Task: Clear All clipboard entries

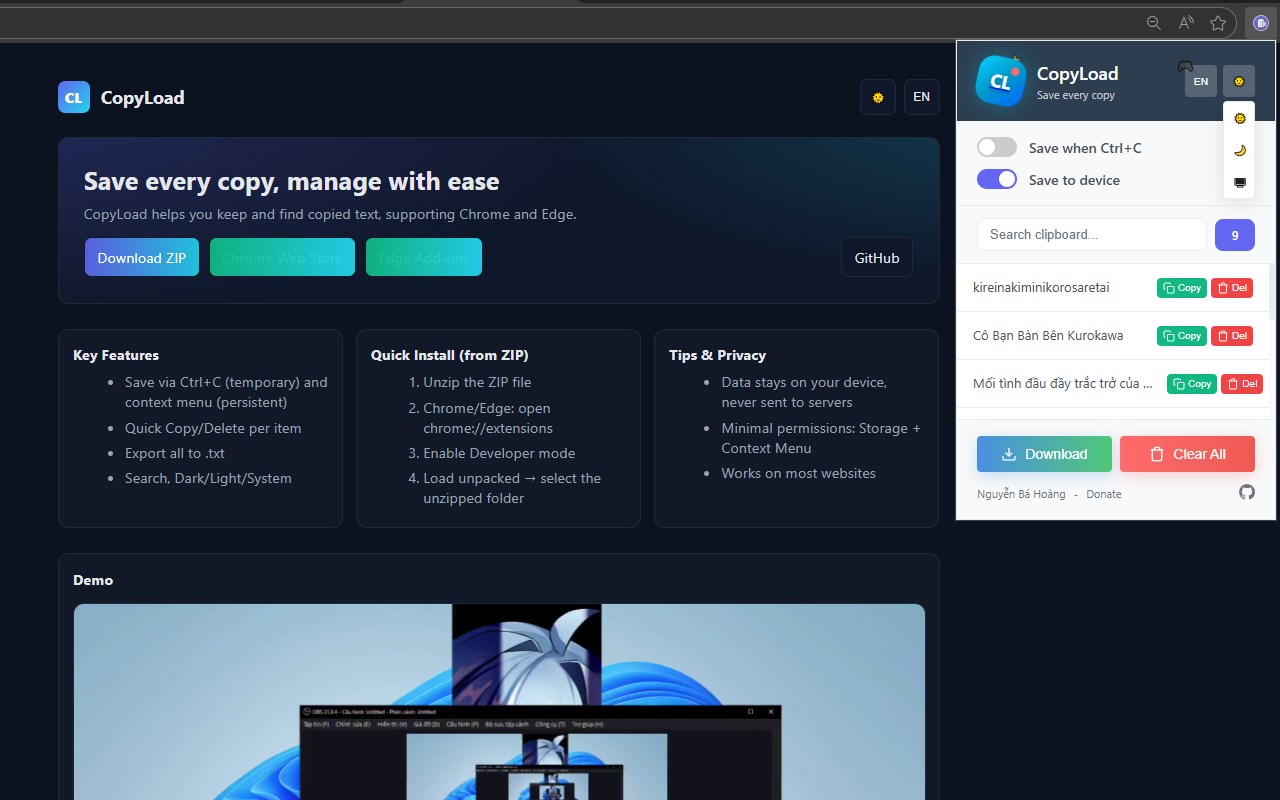Action: pos(1187,454)
